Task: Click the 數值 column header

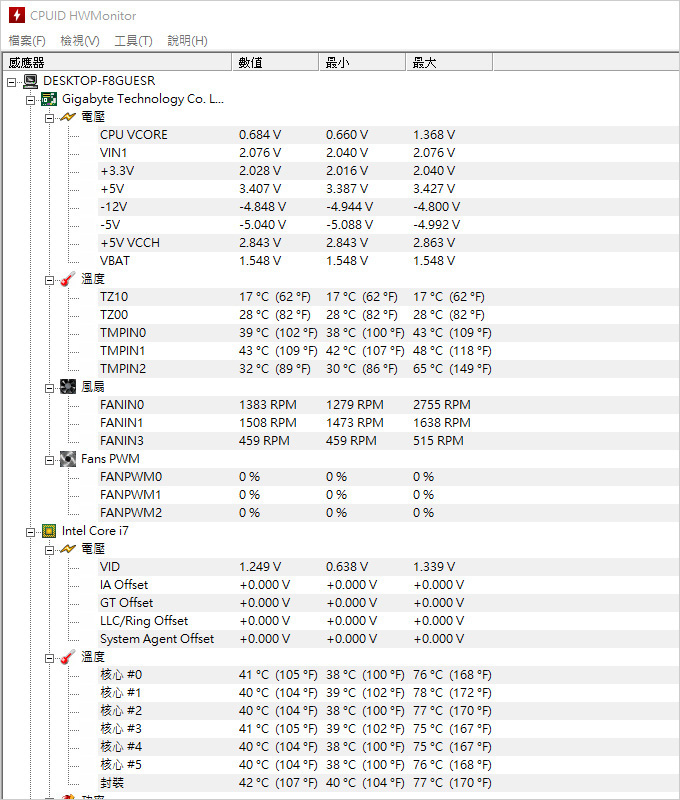Action: pos(275,62)
